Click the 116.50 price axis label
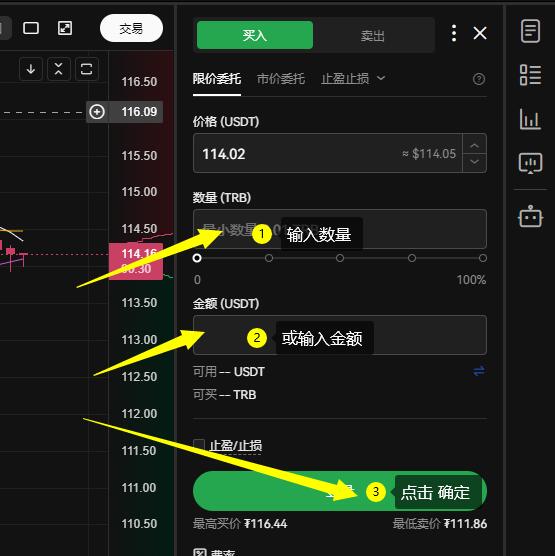Image resolution: width=555 pixels, height=556 pixels. coord(139,82)
